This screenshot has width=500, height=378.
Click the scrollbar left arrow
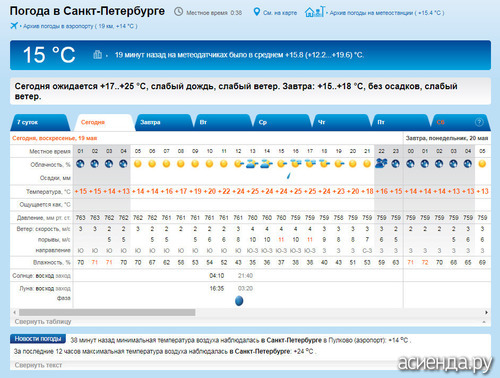pos(14,312)
